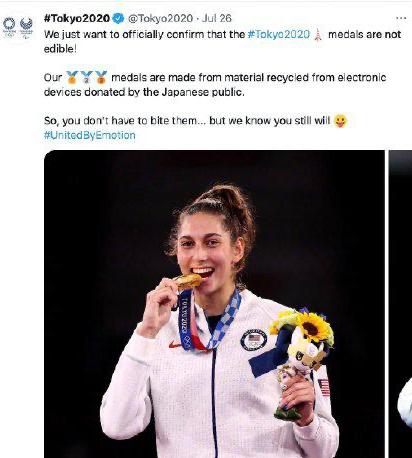Click the sentence saying medals are not edible
The width and height of the screenshot is (412, 458).
coord(222,41)
